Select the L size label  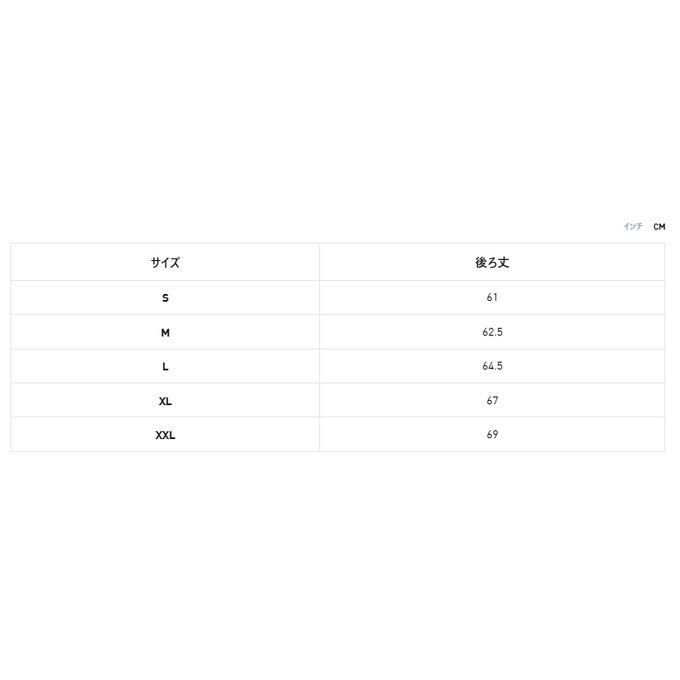(x=165, y=367)
